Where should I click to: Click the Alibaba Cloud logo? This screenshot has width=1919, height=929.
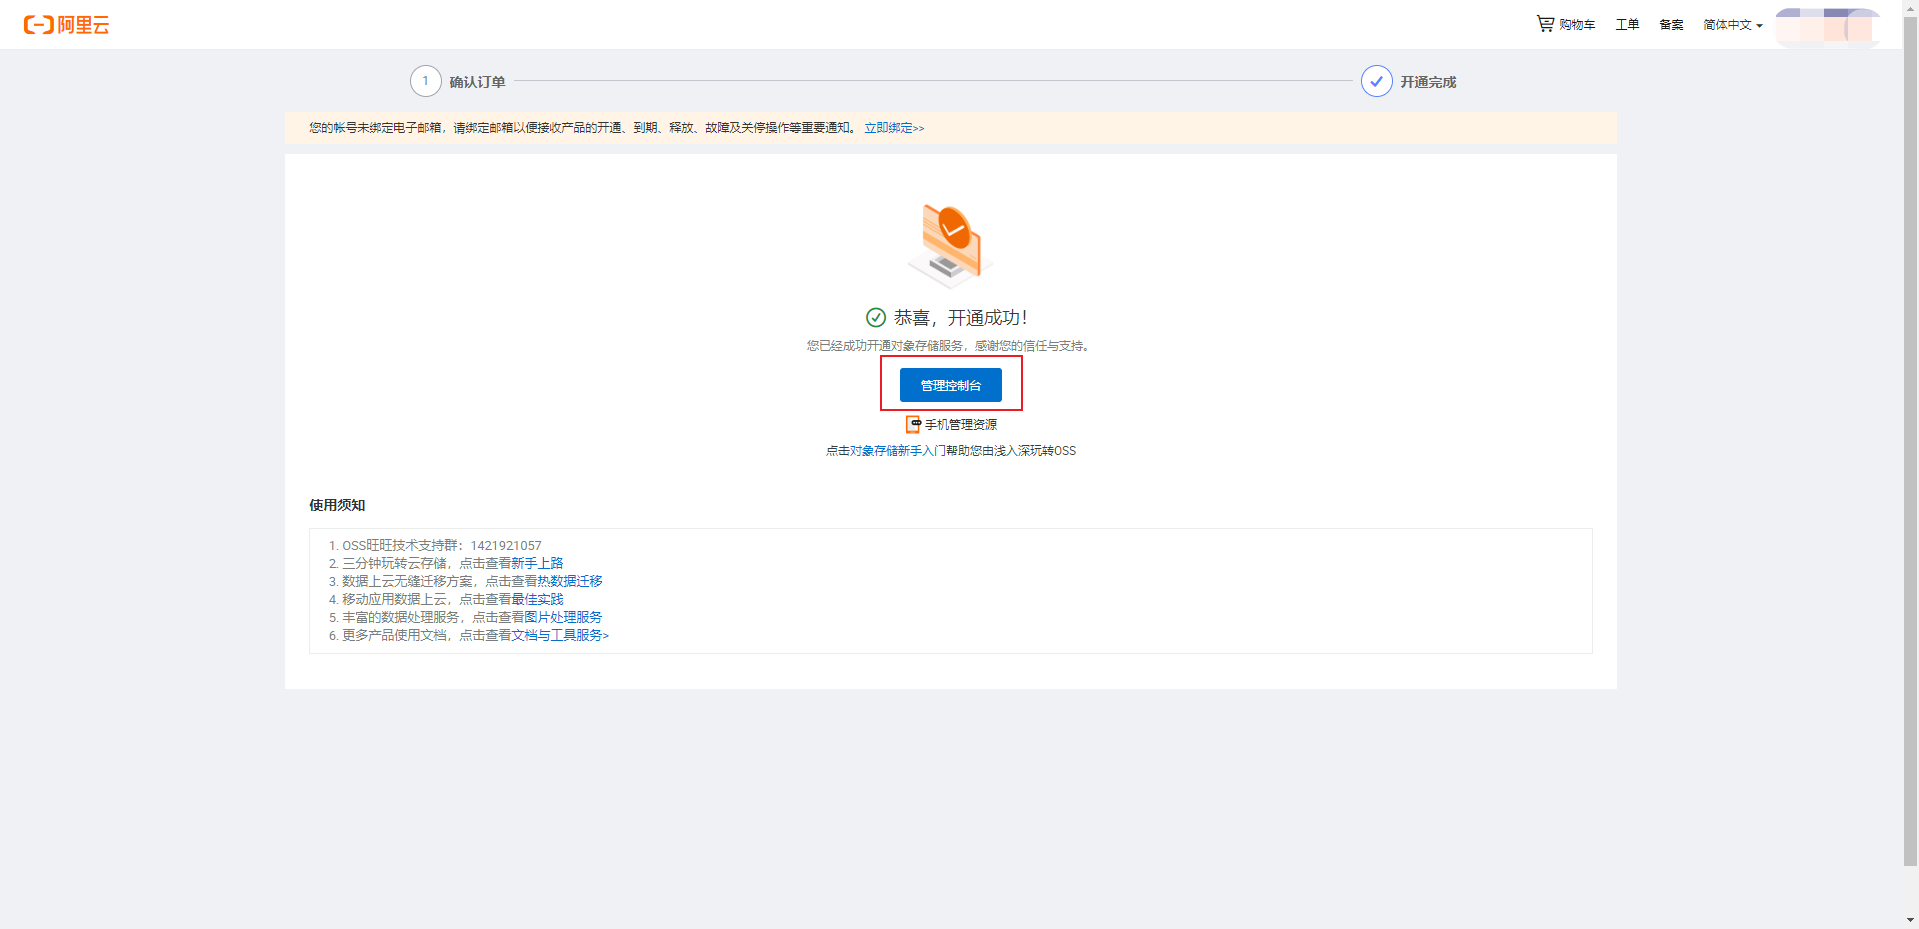click(x=65, y=25)
